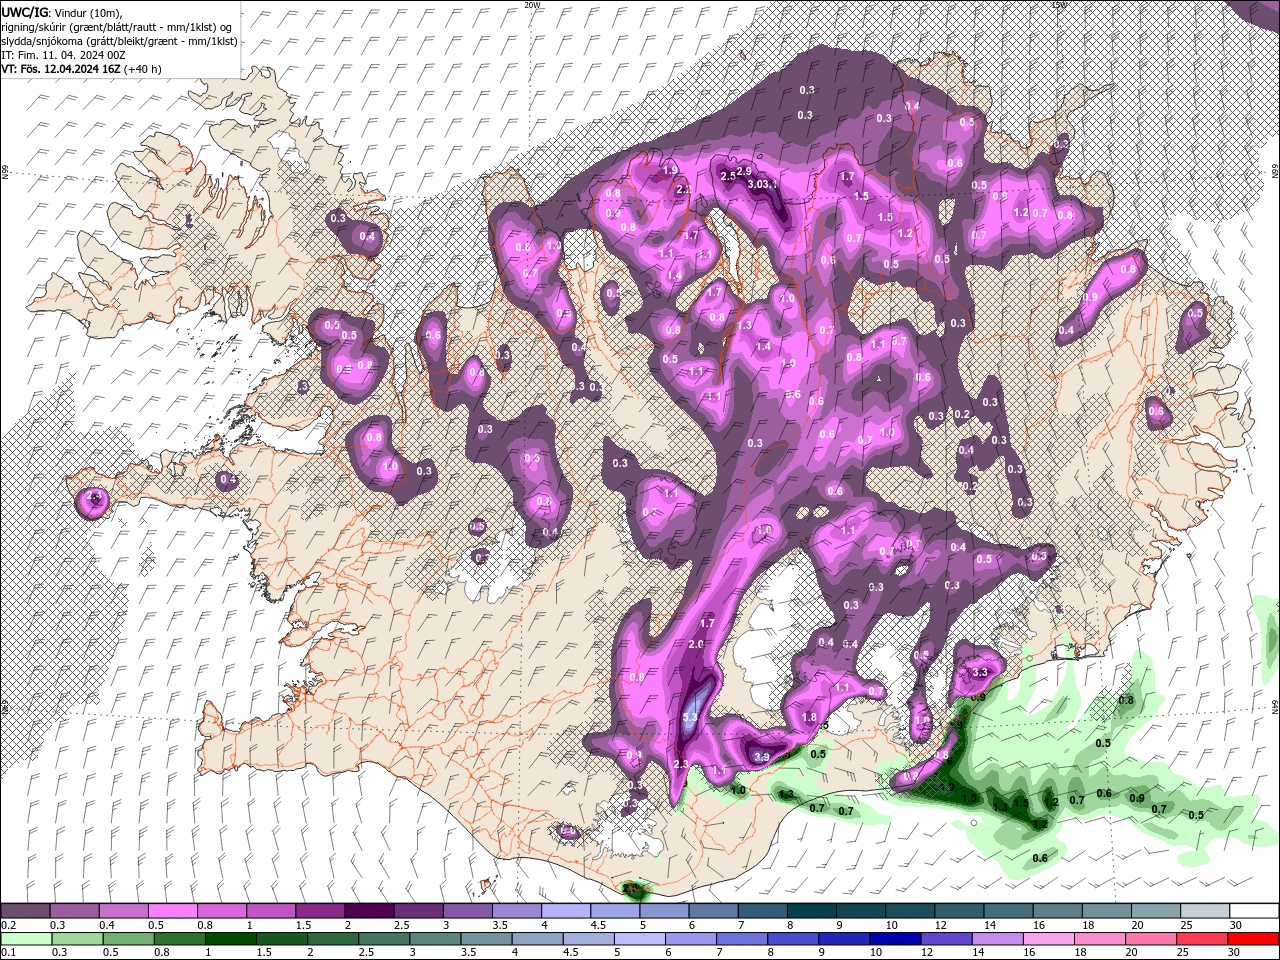This screenshot has height=960, width=1280.
Task: Click the '(+40 h)' forecast offset text
Action: [x=143, y=69]
